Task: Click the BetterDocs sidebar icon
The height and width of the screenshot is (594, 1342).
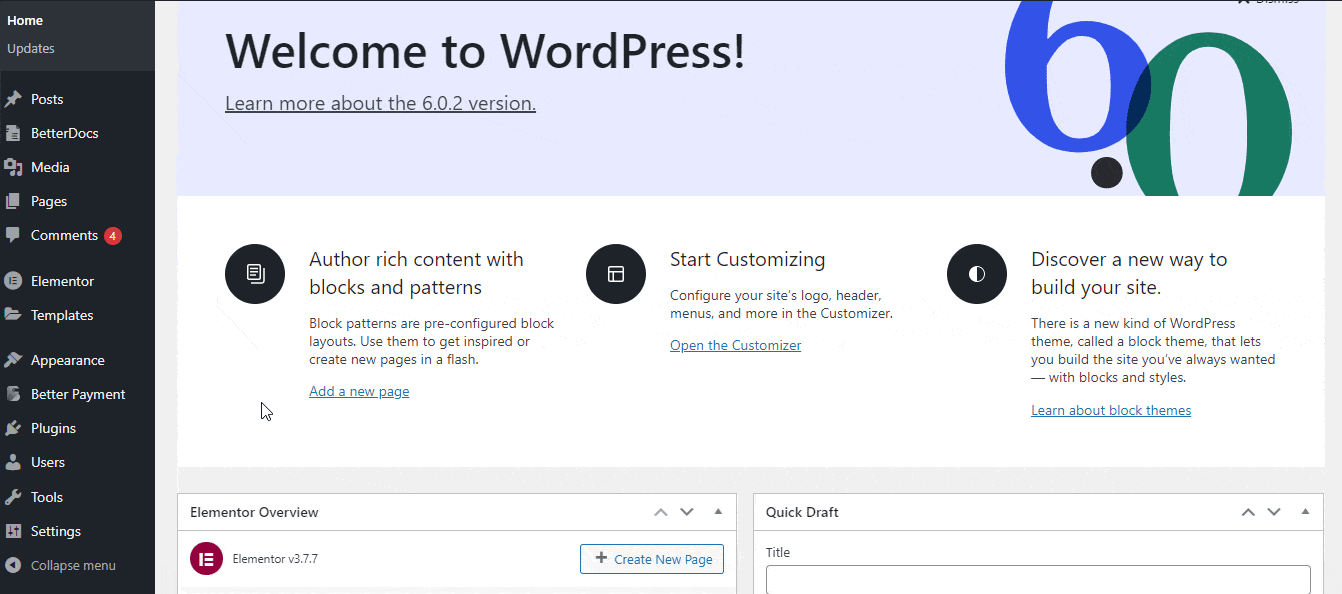Action: [x=13, y=133]
